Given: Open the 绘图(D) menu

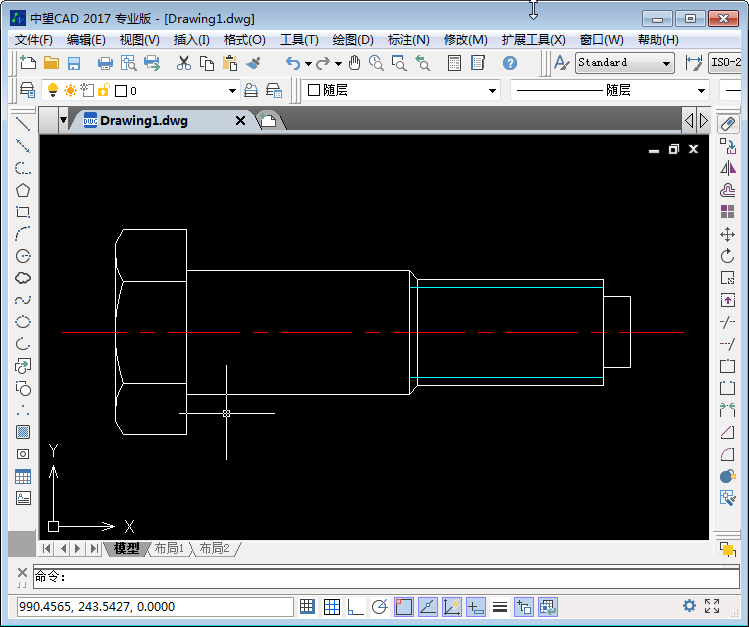Looking at the screenshot, I should click(x=352, y=40).
